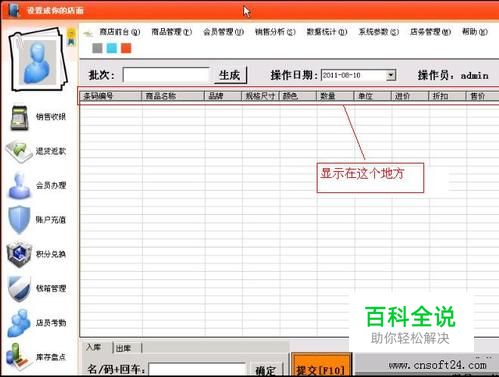The width and height of the screenshot is (499, 377).
Task: Choose the blue theme color swatch
Action: pyautogui.click(x=112, y=48)
